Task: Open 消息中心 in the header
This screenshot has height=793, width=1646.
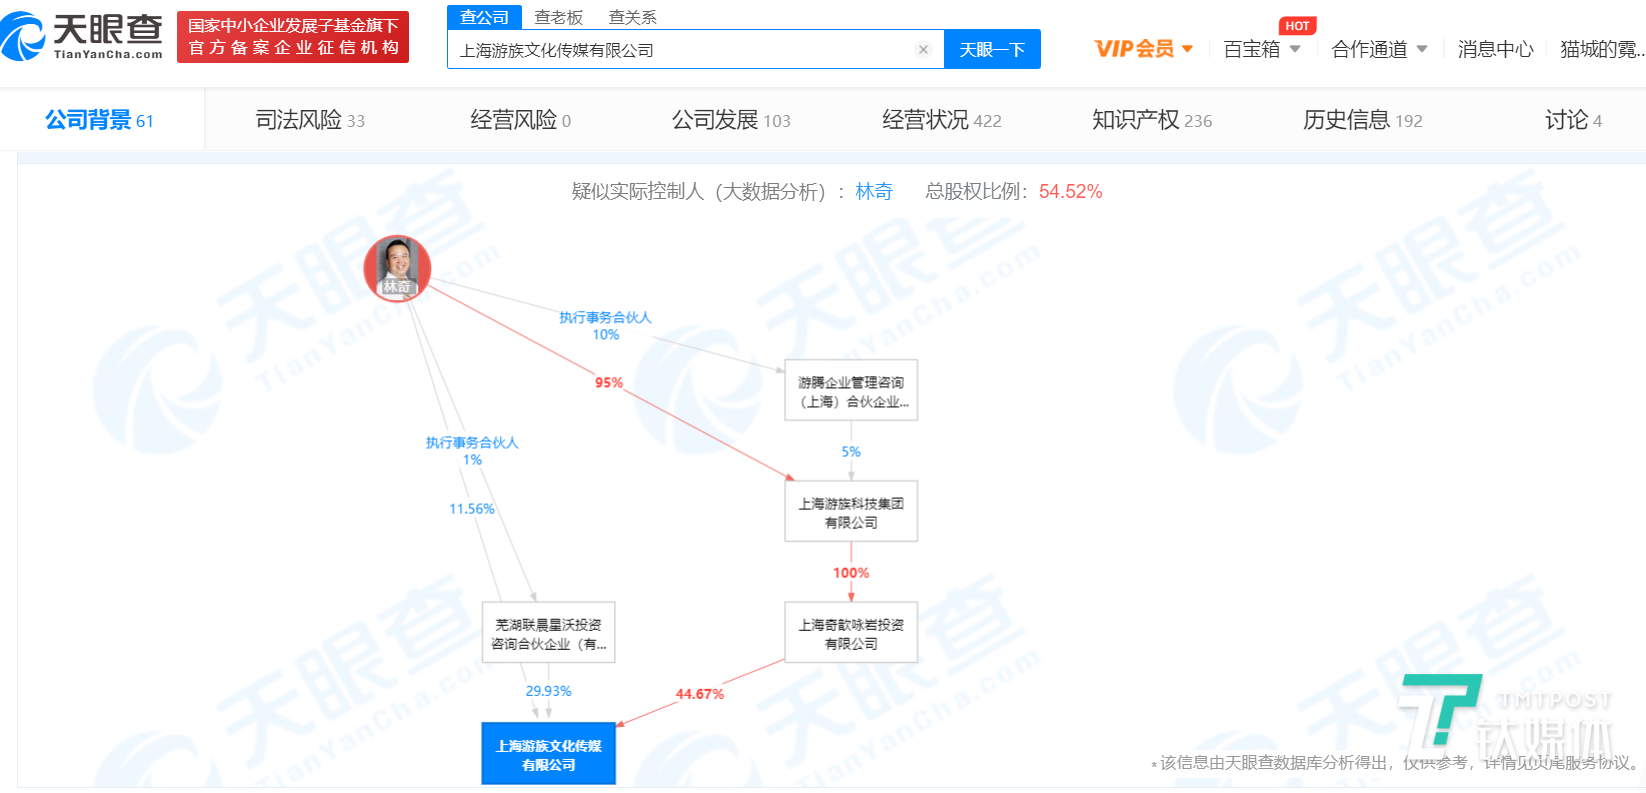Action: [x=1495, y=49]
